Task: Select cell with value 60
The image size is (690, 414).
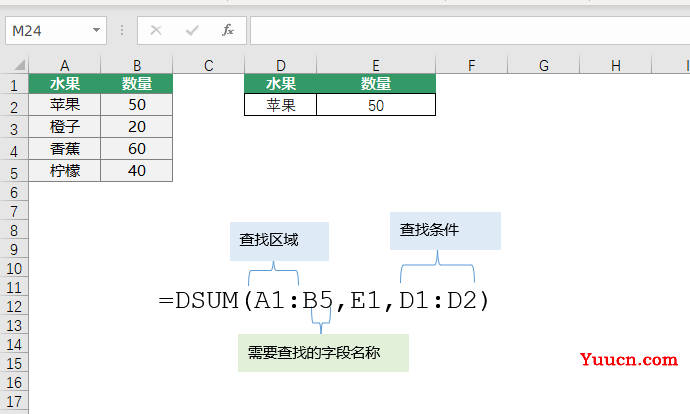Action: point(137,149)
